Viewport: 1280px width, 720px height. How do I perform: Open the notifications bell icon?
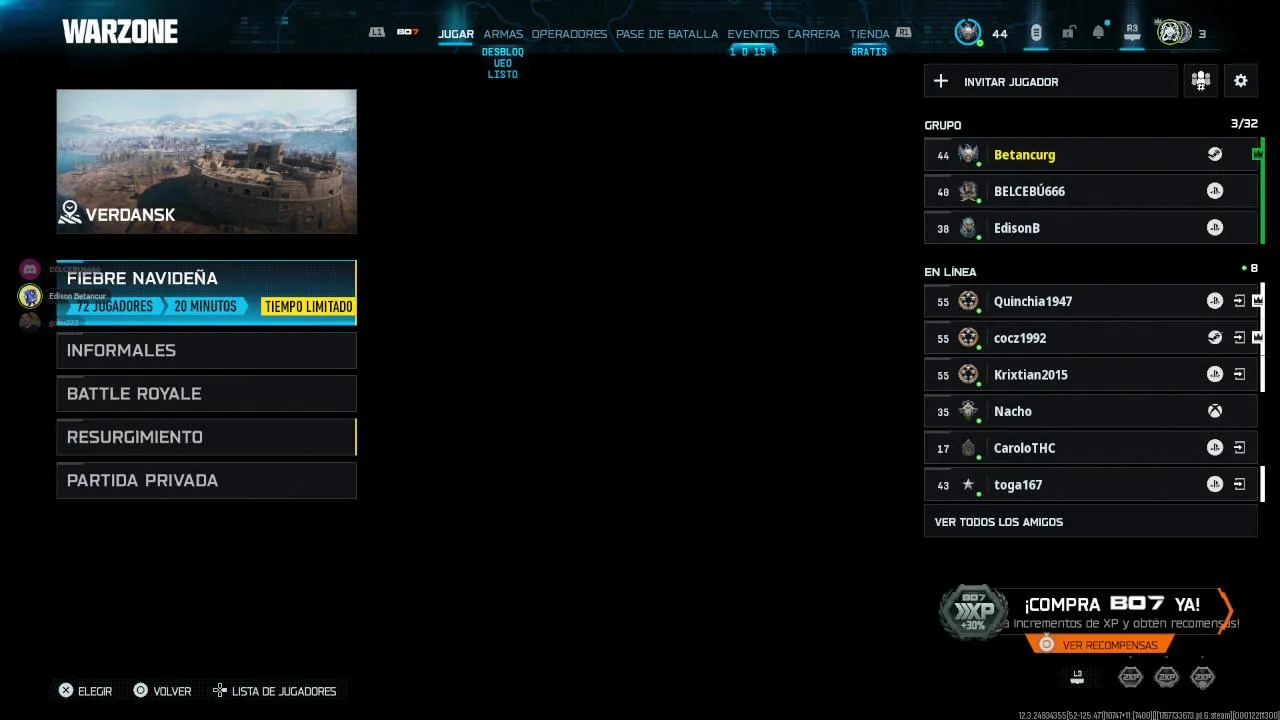pyautogui.click(x=1099, y=32)
